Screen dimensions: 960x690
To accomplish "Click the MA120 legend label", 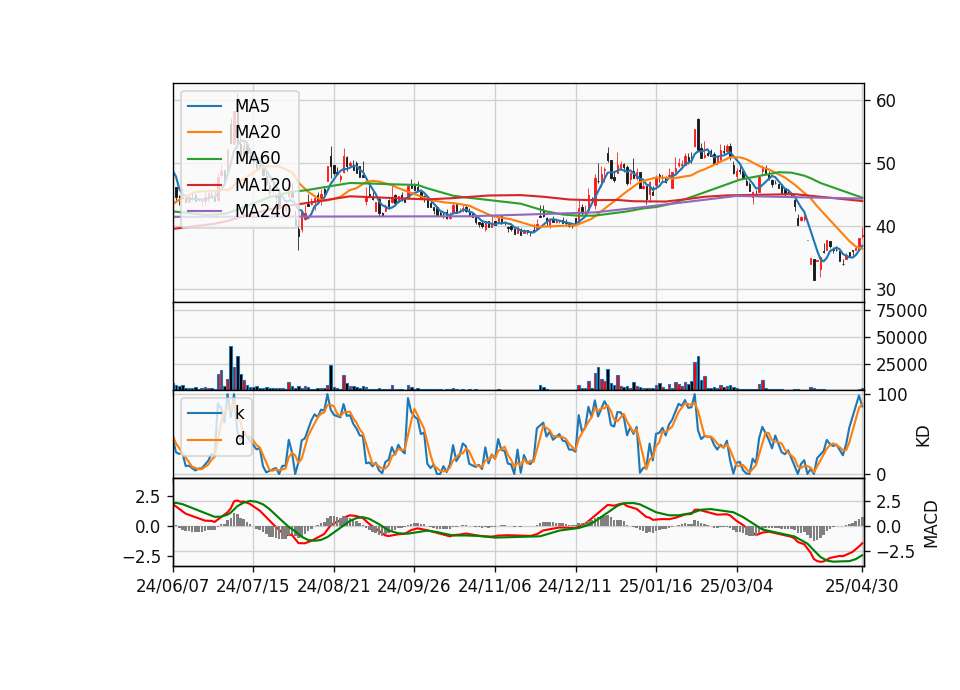I will 263,184.
